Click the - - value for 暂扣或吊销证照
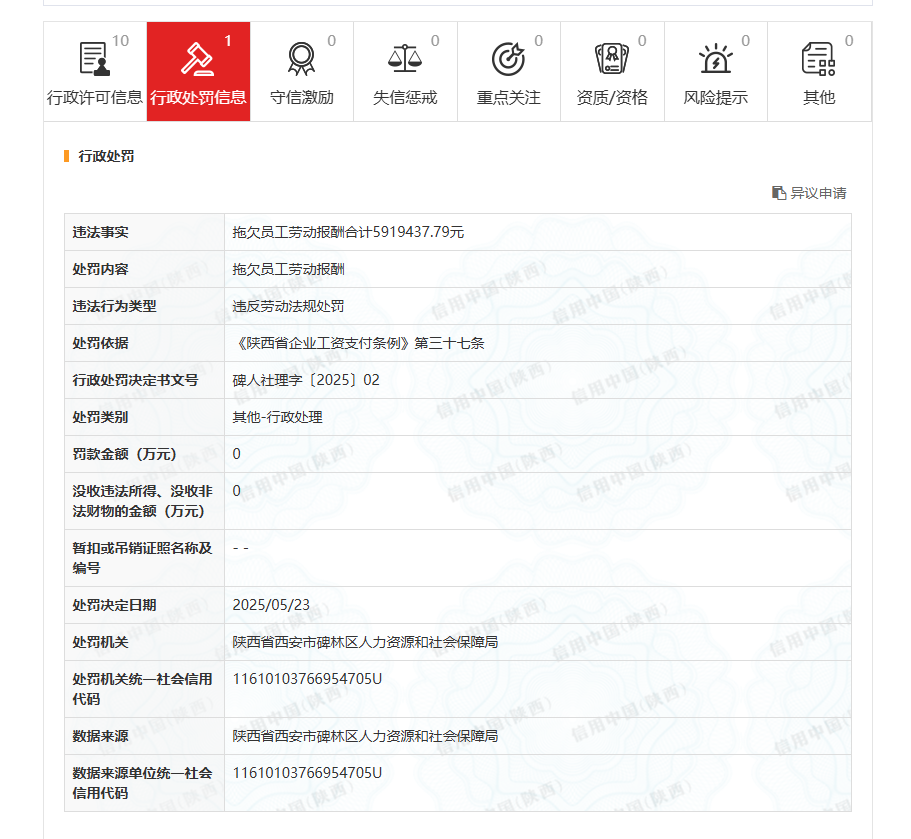This screenshot has width=911, height=839. (x=241, y=548)
